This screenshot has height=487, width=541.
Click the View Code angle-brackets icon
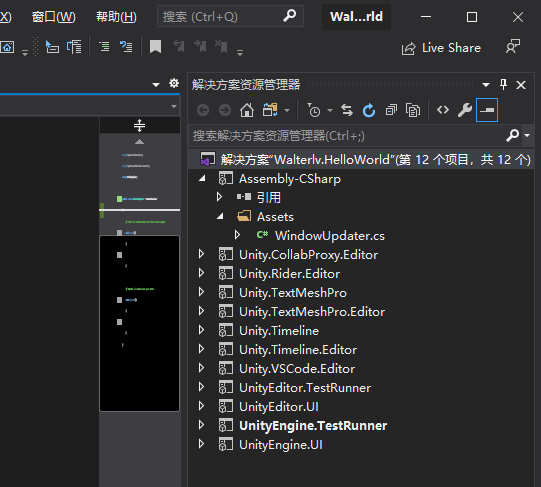pos(443,110)
